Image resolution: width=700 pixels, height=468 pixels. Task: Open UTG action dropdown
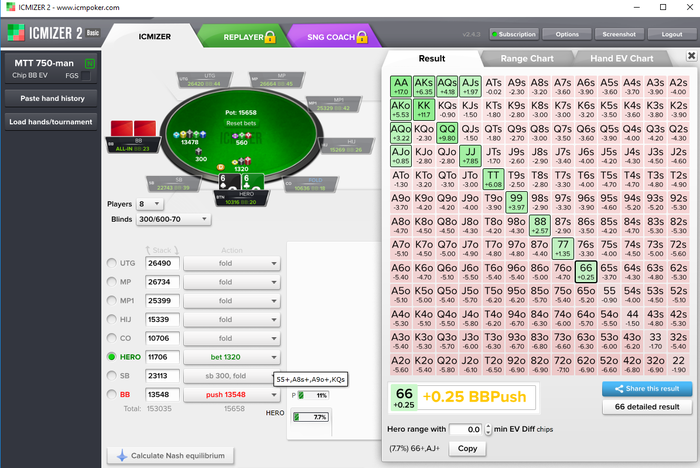(x=232, y=263)
